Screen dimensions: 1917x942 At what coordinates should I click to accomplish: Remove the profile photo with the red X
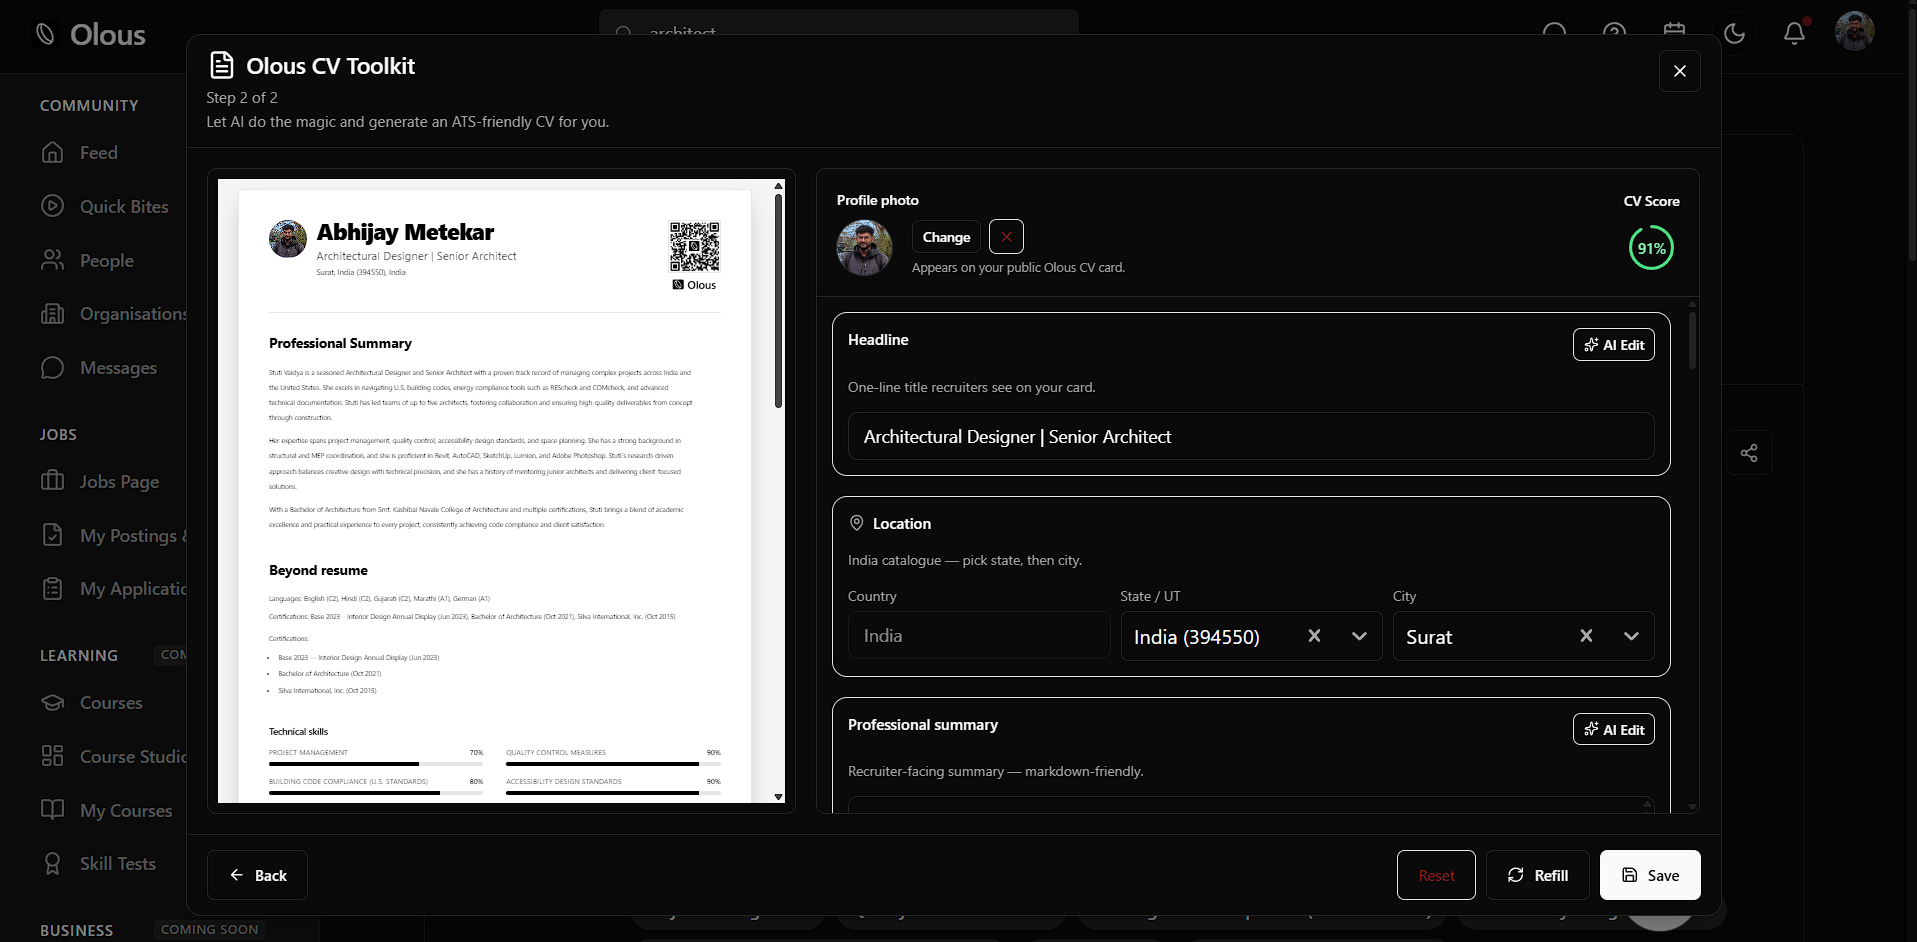pyautogui.click(x=1006, y=237)
